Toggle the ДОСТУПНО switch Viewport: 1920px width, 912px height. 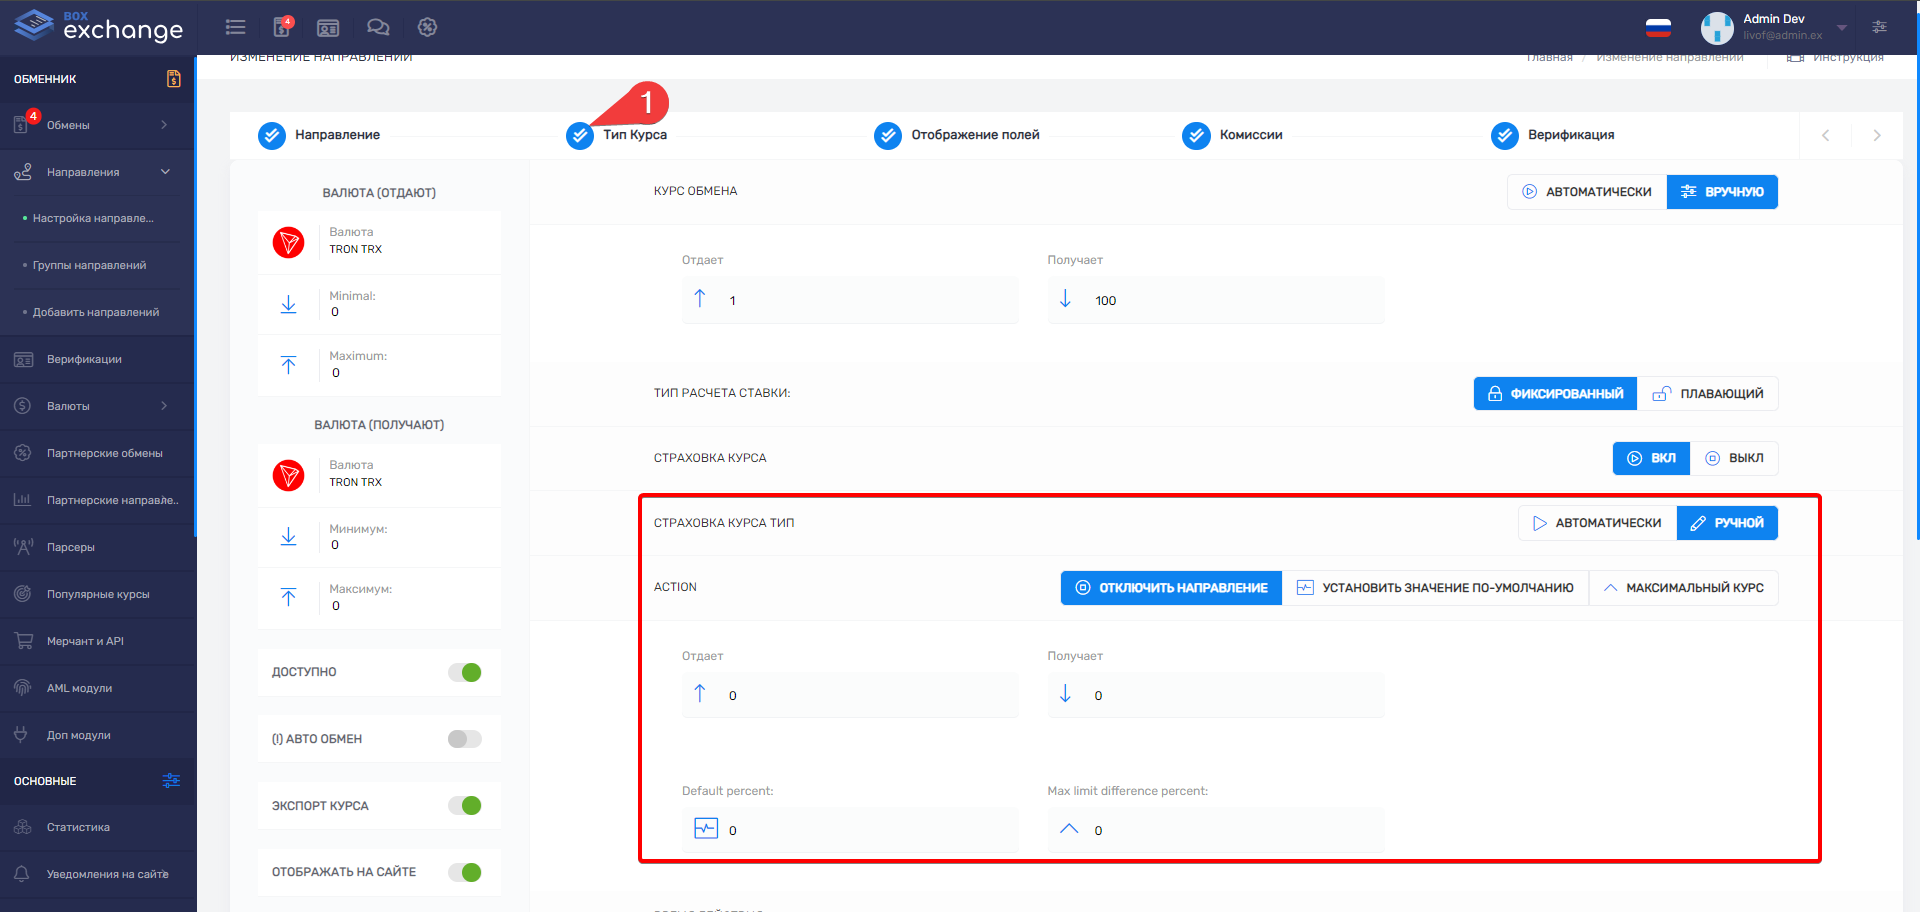tap(465, 672)
